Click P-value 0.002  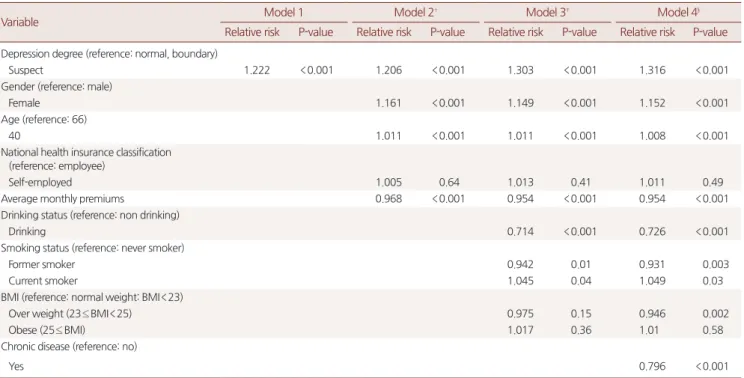click(716, 314)
